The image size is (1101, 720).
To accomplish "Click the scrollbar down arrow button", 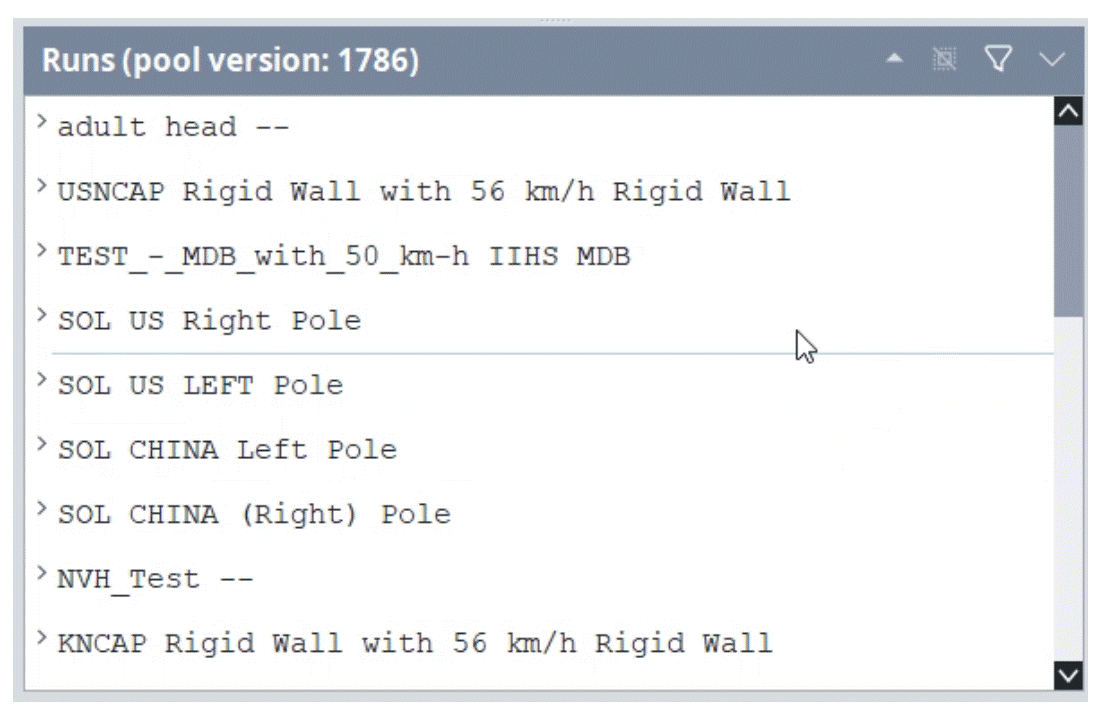I will tap(1068, 676).
